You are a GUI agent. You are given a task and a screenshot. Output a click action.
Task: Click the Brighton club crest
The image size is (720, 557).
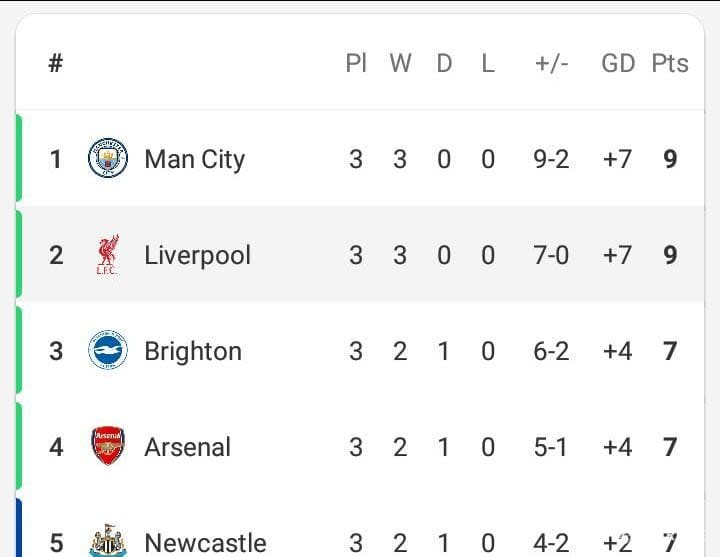108,349
